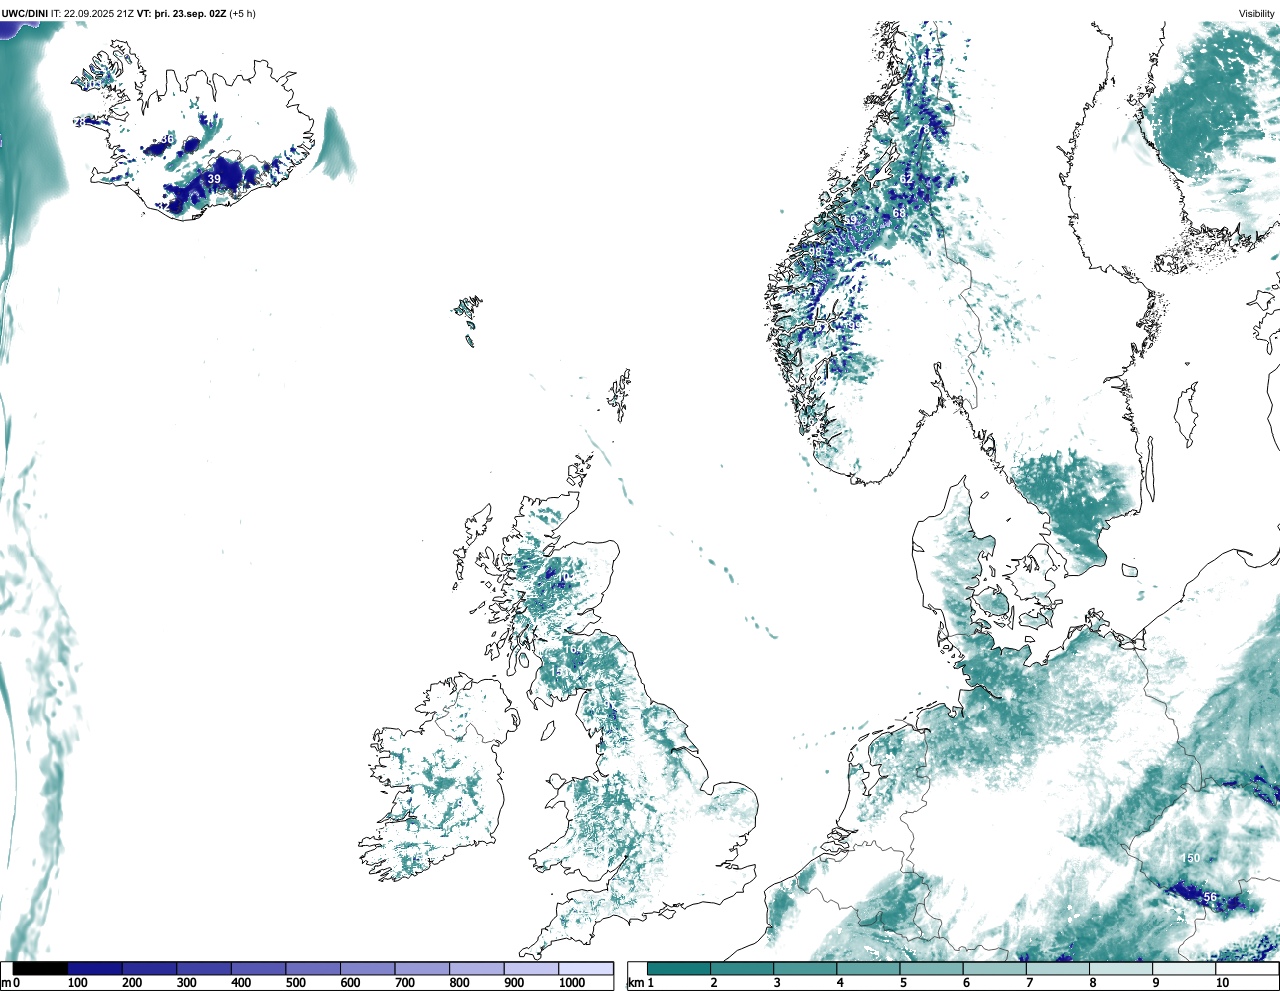Image resolution: width=1280 pixels, height=991 pixels.
Task: Click the '39' value over Iceland
Action: (214, 180)
